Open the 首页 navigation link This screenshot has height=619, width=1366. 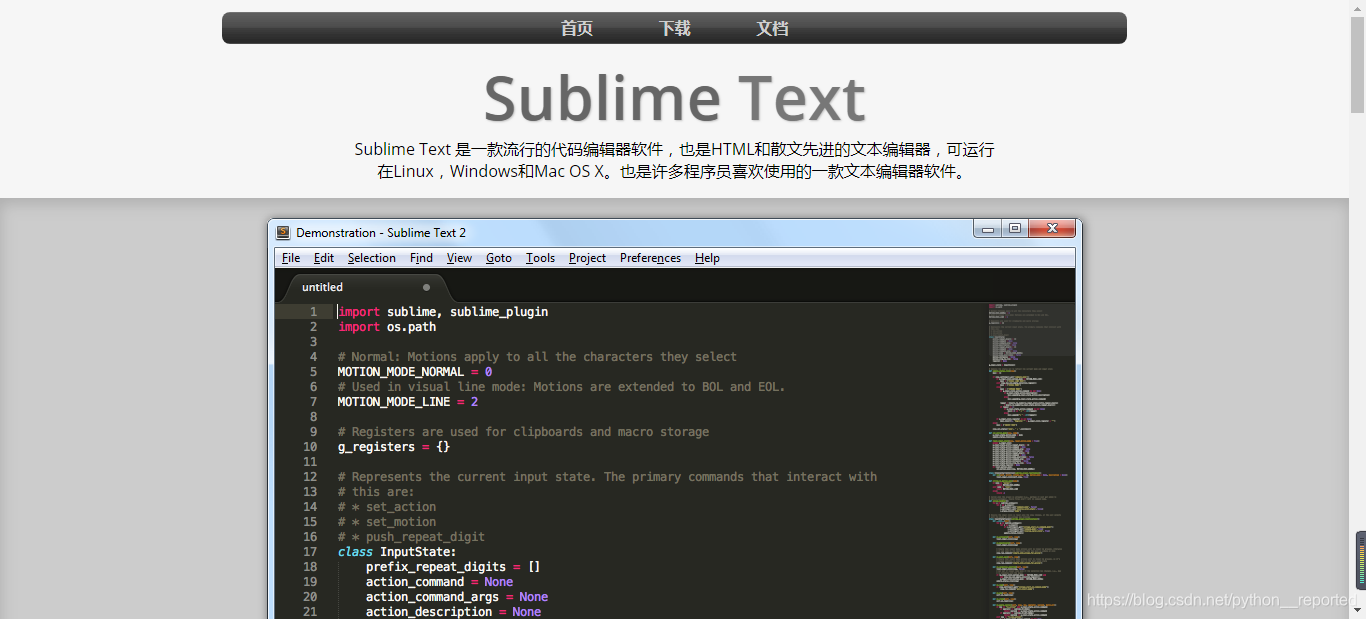[x=576, y=28]
